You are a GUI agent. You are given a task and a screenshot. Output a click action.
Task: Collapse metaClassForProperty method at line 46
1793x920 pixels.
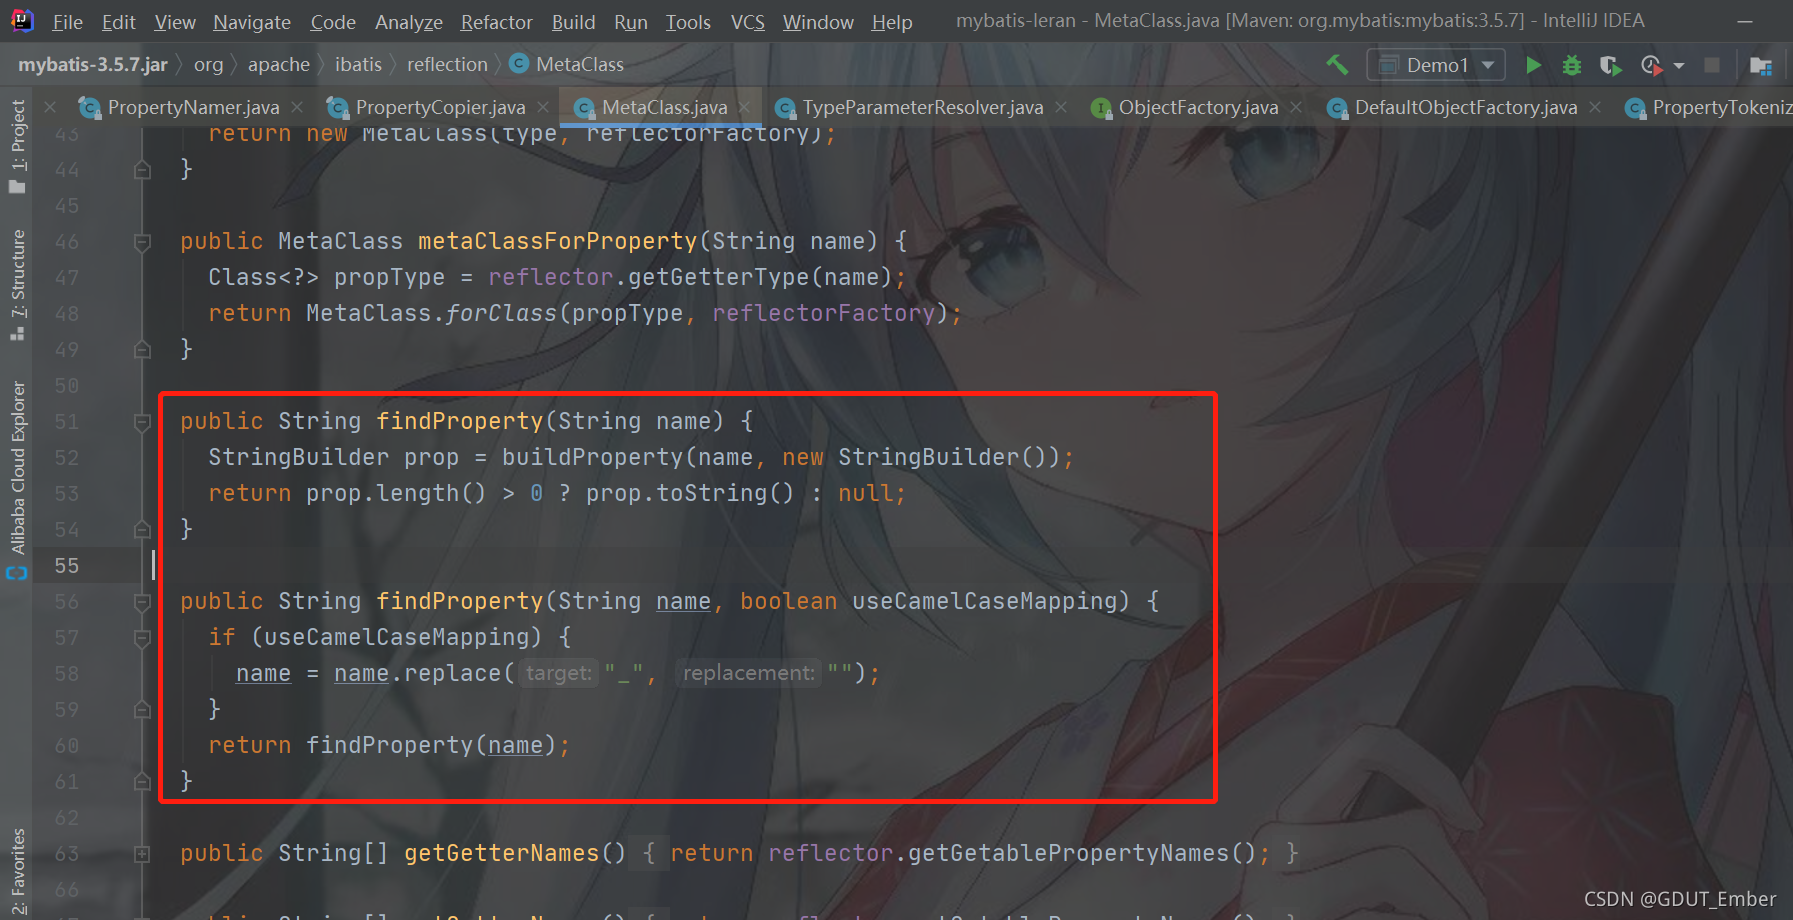142,242
